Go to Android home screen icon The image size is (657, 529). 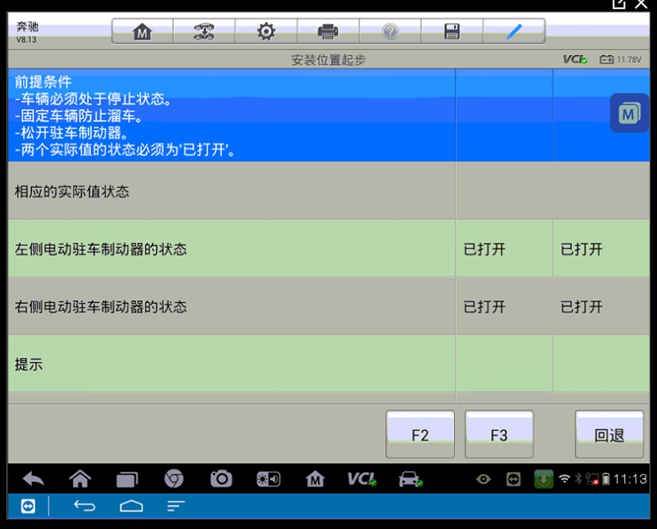80,479
